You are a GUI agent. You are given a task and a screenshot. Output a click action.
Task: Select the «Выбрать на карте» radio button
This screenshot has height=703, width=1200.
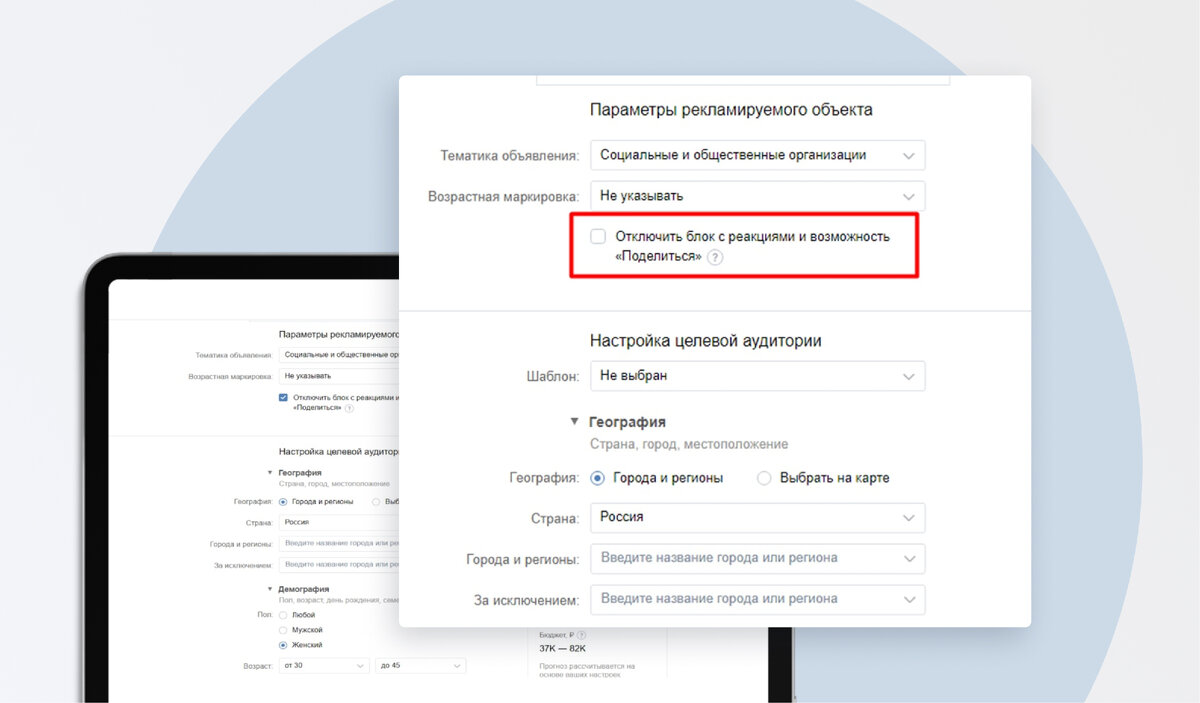[764, 478]
